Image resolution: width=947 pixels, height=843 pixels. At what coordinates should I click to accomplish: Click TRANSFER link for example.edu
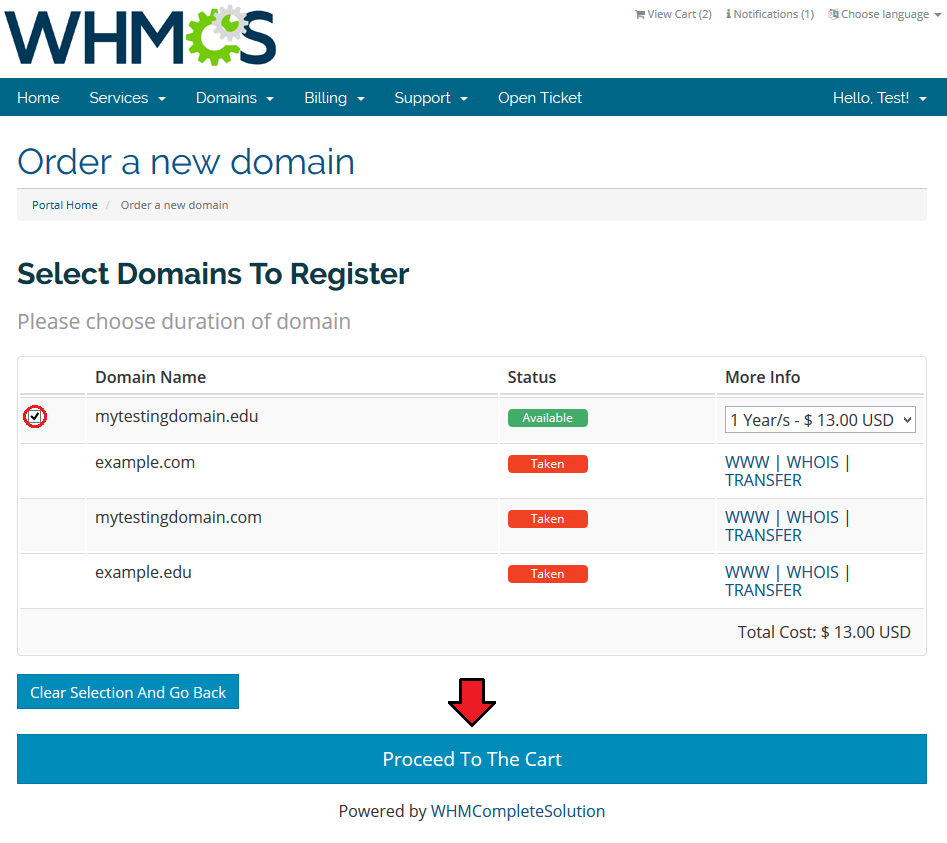point(763,591)
